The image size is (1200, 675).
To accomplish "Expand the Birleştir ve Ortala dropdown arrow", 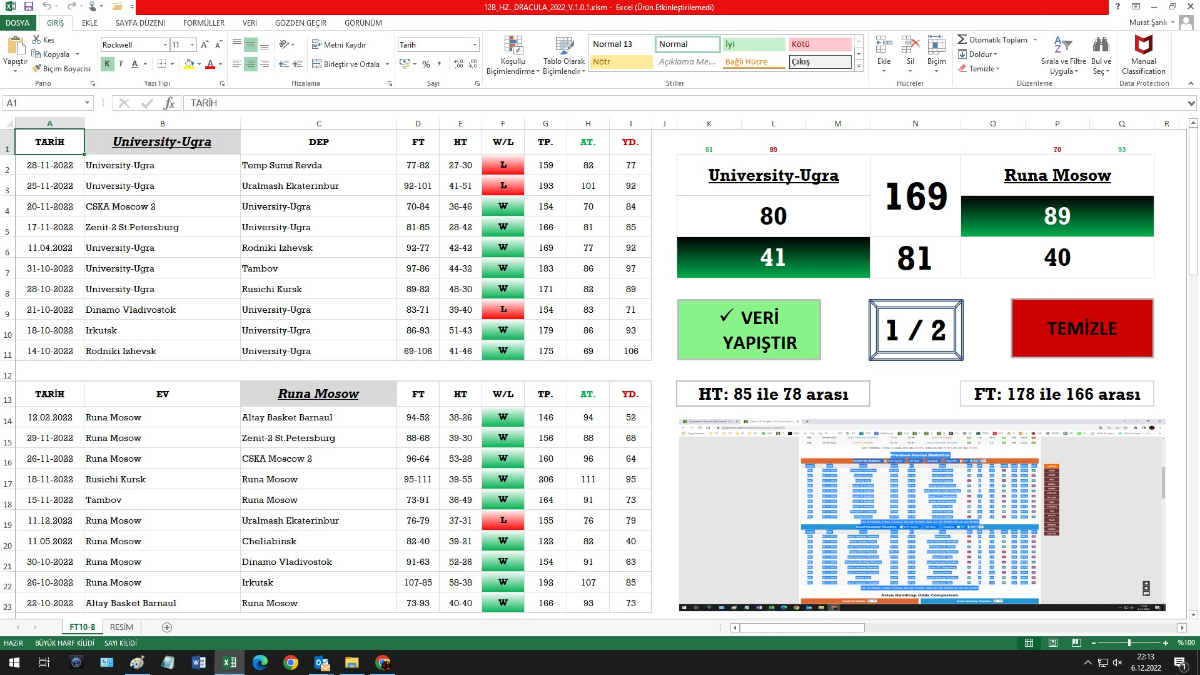I will pos(389,64).
